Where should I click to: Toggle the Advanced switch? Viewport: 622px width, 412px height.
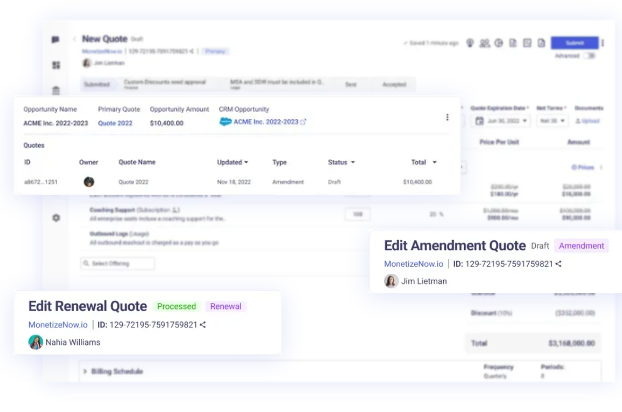click(x=589, y=56)
